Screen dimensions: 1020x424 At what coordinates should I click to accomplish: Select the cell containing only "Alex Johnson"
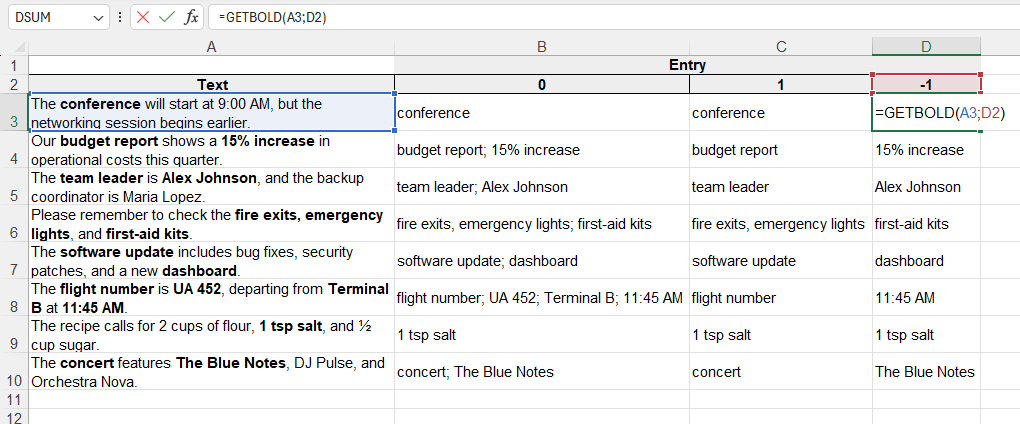(926, 186)
